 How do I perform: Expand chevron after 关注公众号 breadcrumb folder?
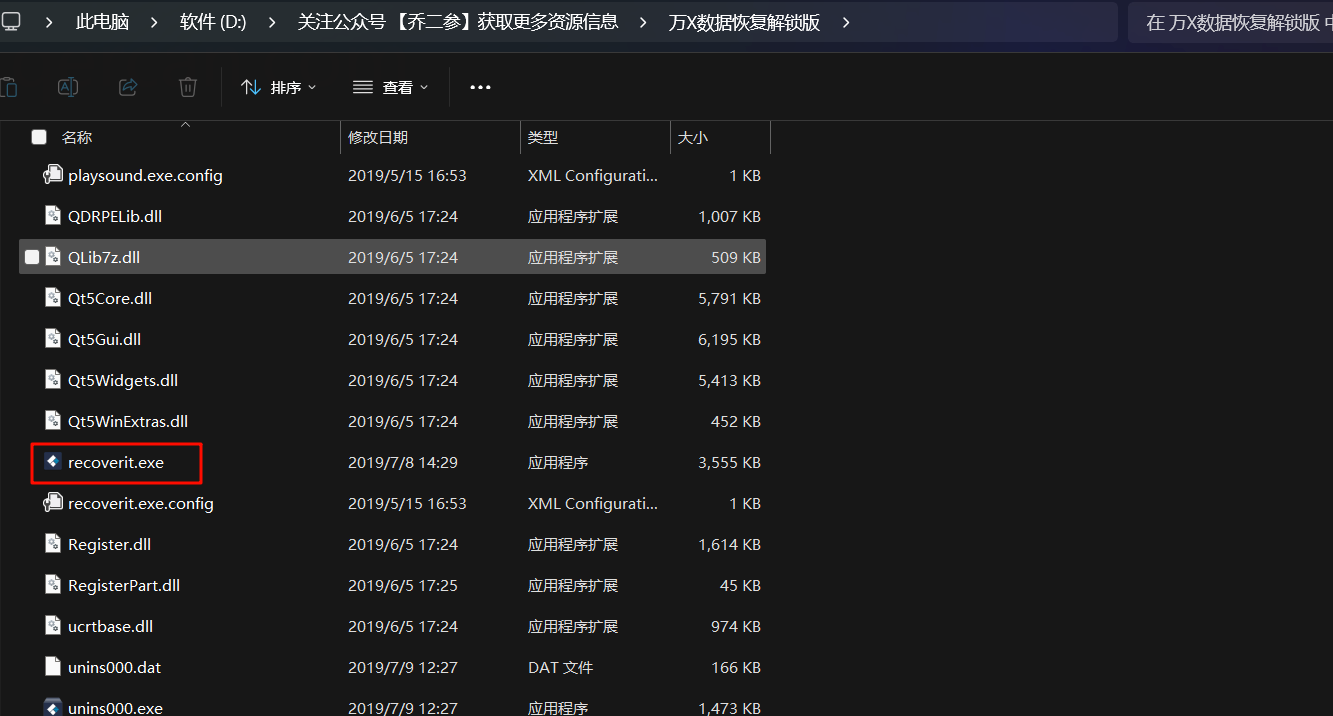(643, 22)
